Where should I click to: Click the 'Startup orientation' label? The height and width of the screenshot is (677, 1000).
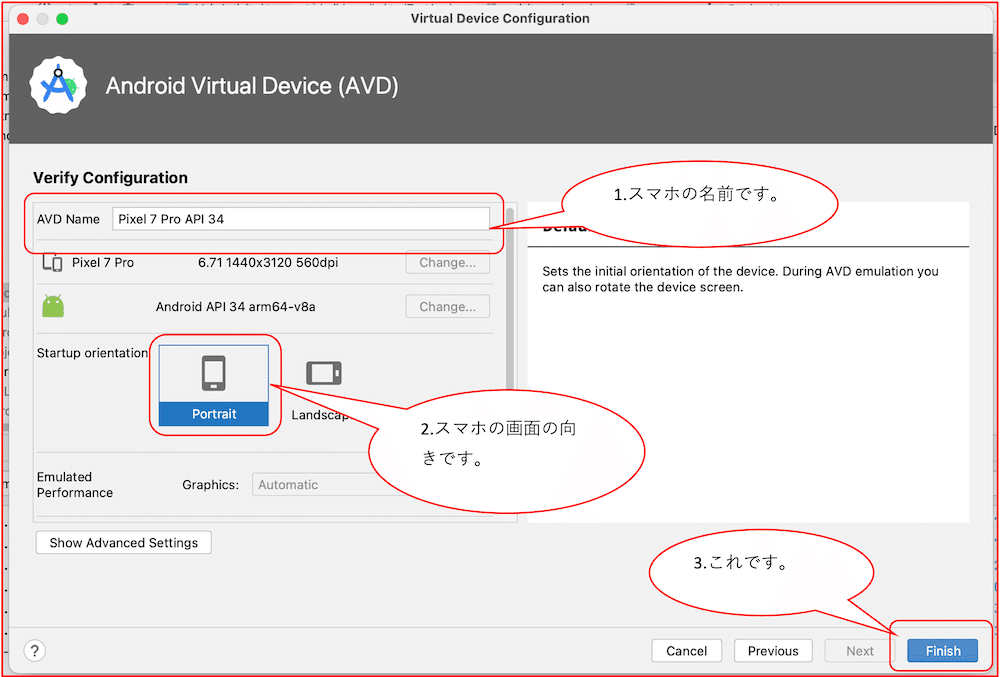92,353
